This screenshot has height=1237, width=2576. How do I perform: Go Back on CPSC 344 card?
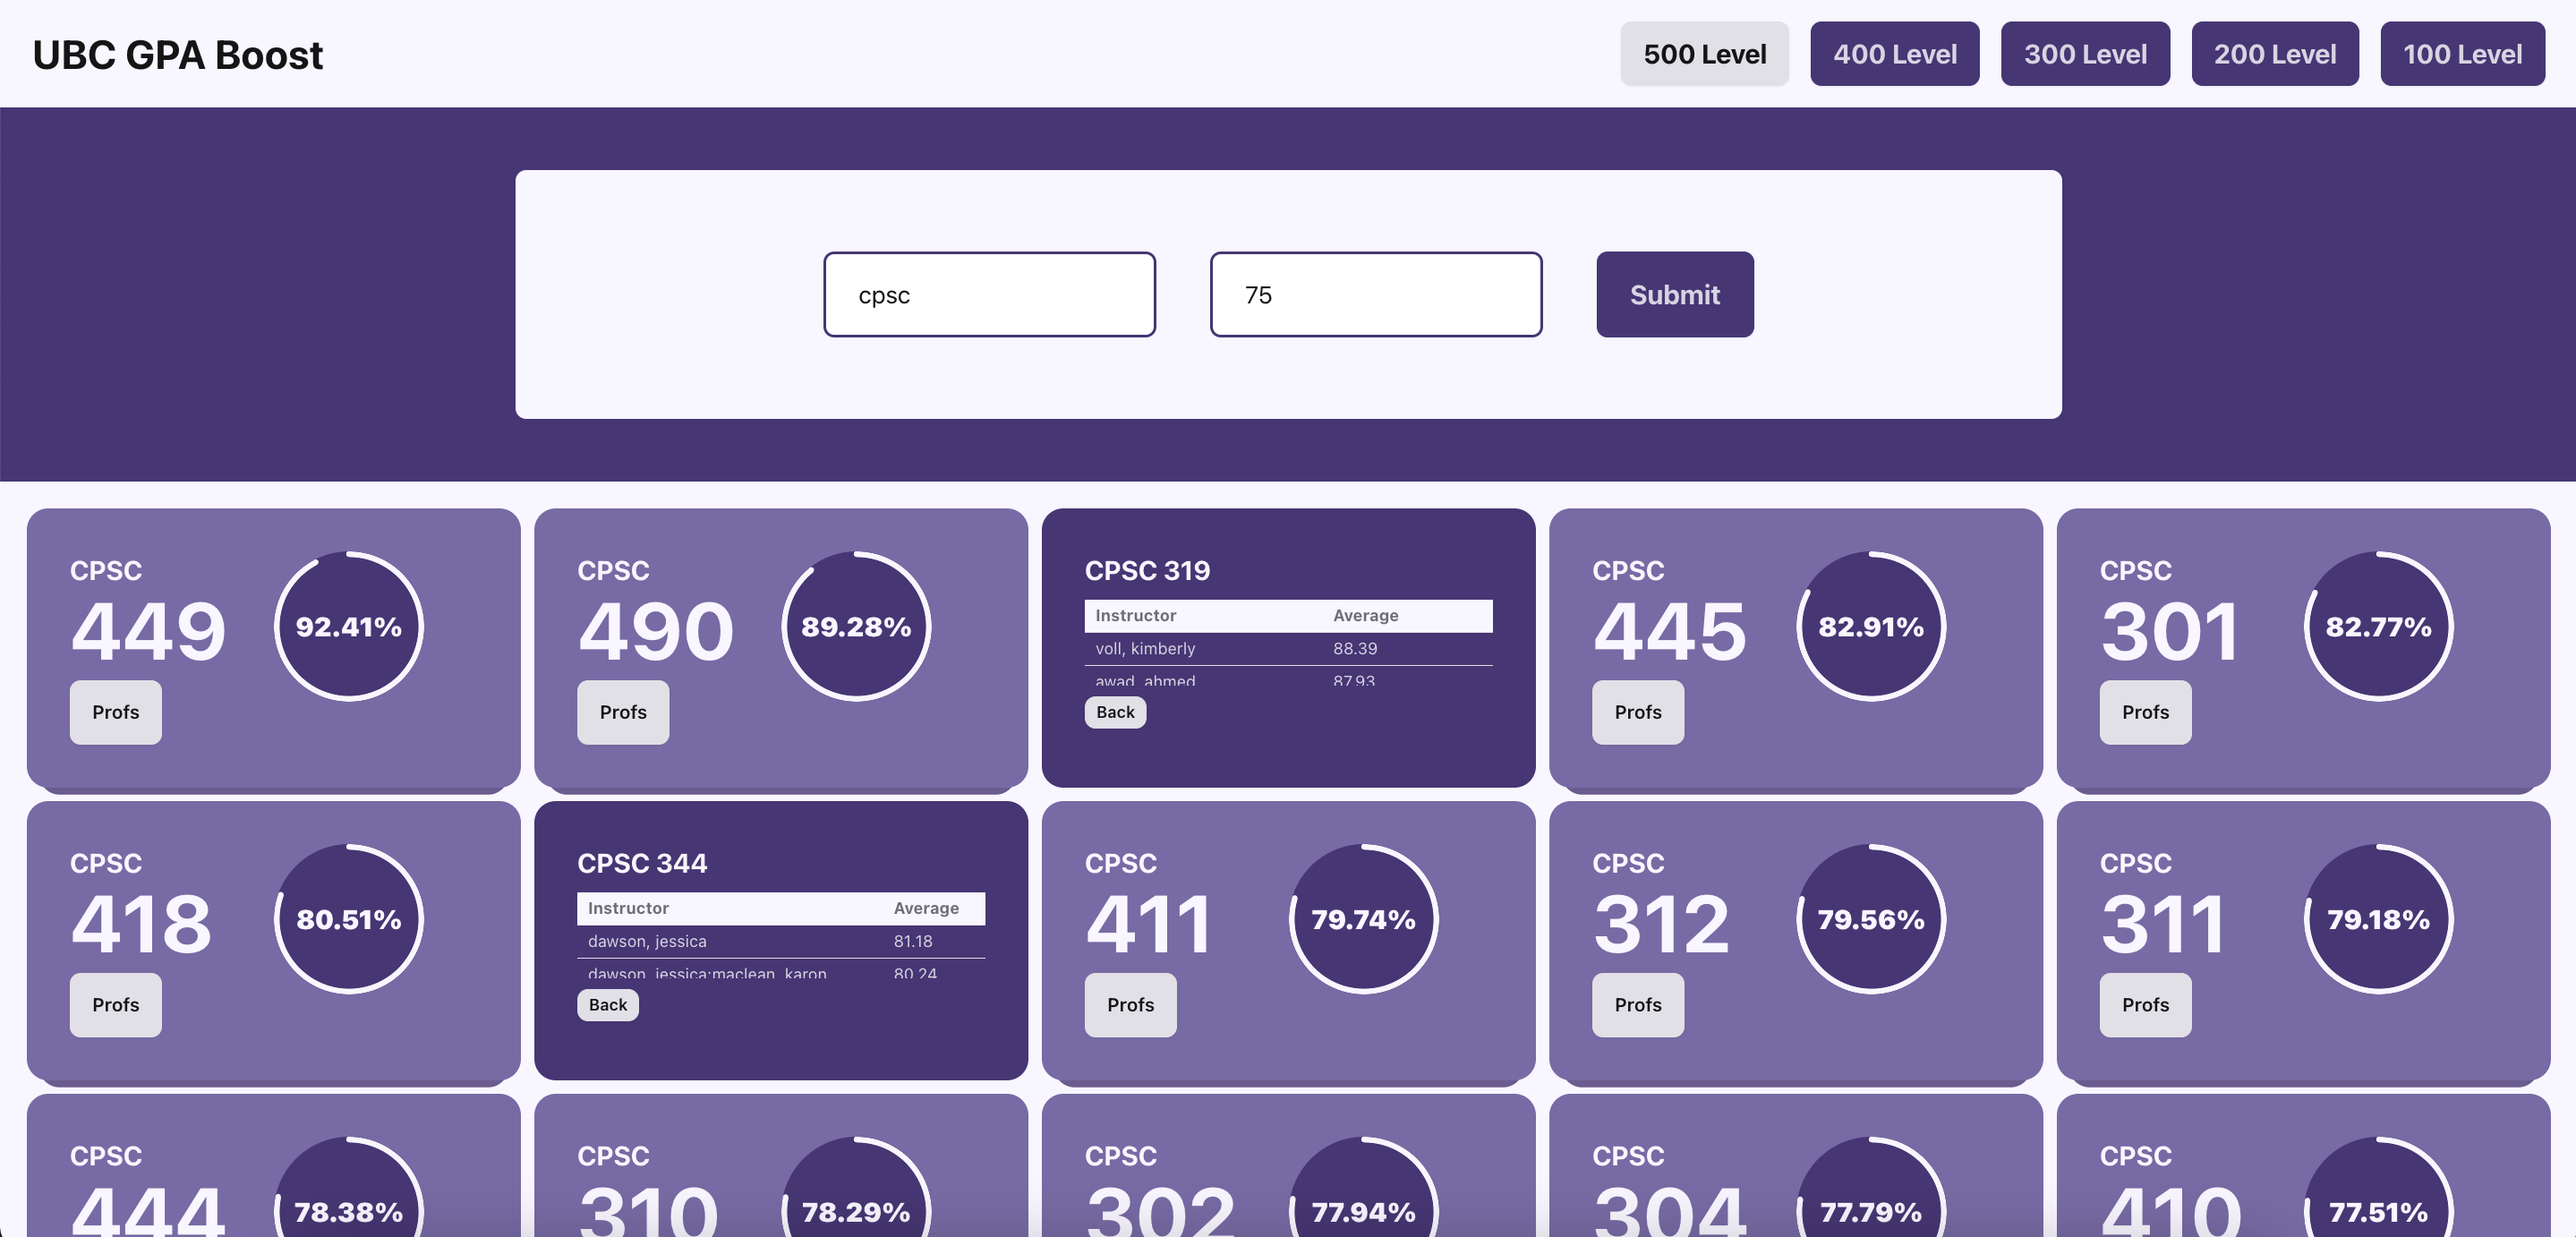(x=608, y=1005)
